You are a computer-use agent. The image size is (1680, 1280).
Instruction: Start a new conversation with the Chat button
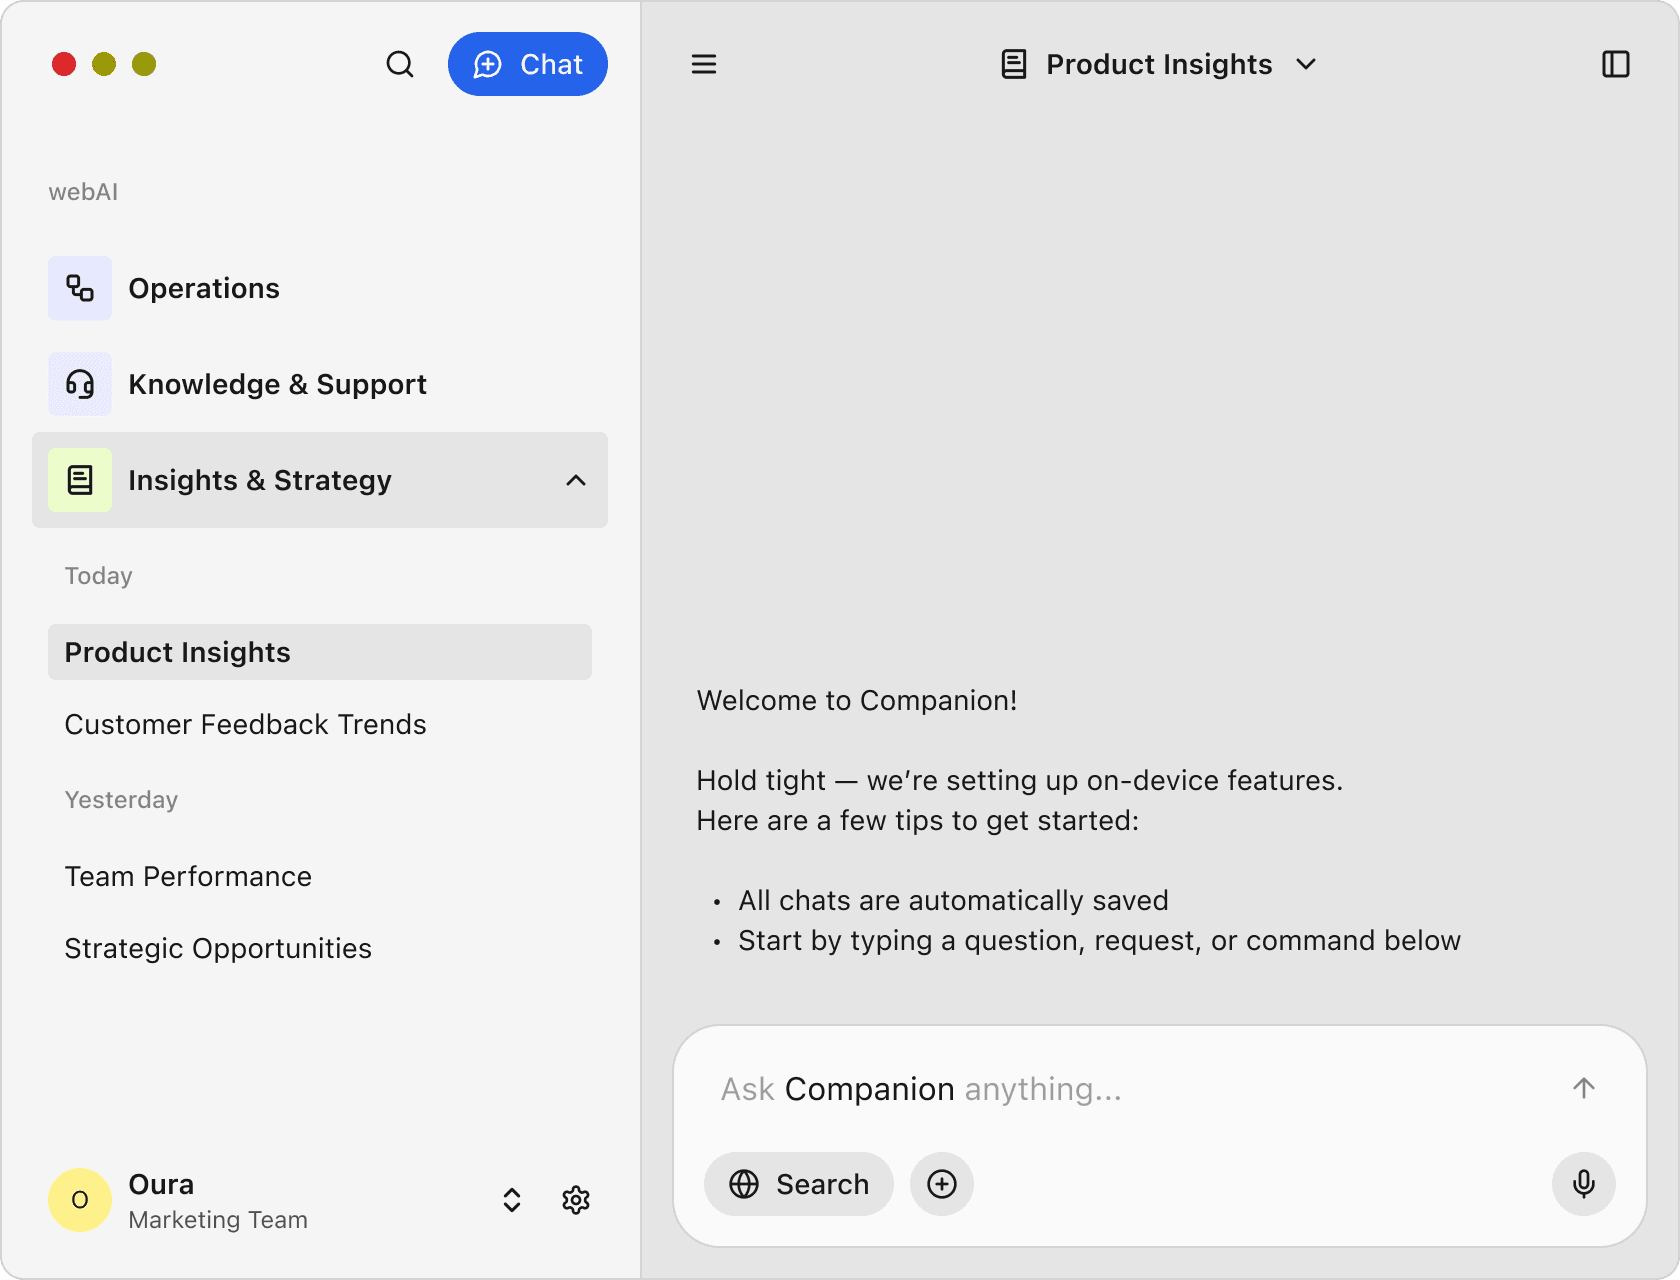click(x=528, y=64)
